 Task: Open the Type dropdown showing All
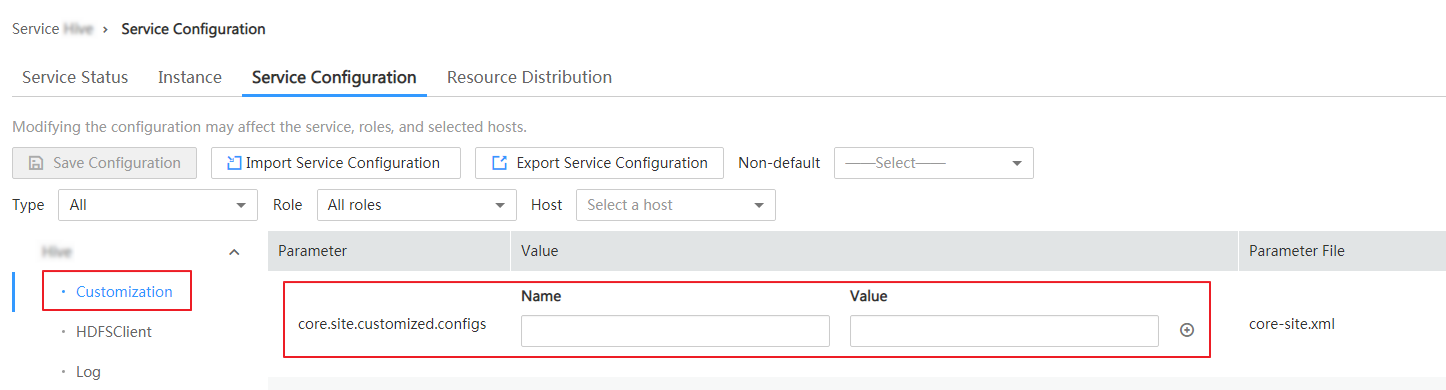[158, 205]
